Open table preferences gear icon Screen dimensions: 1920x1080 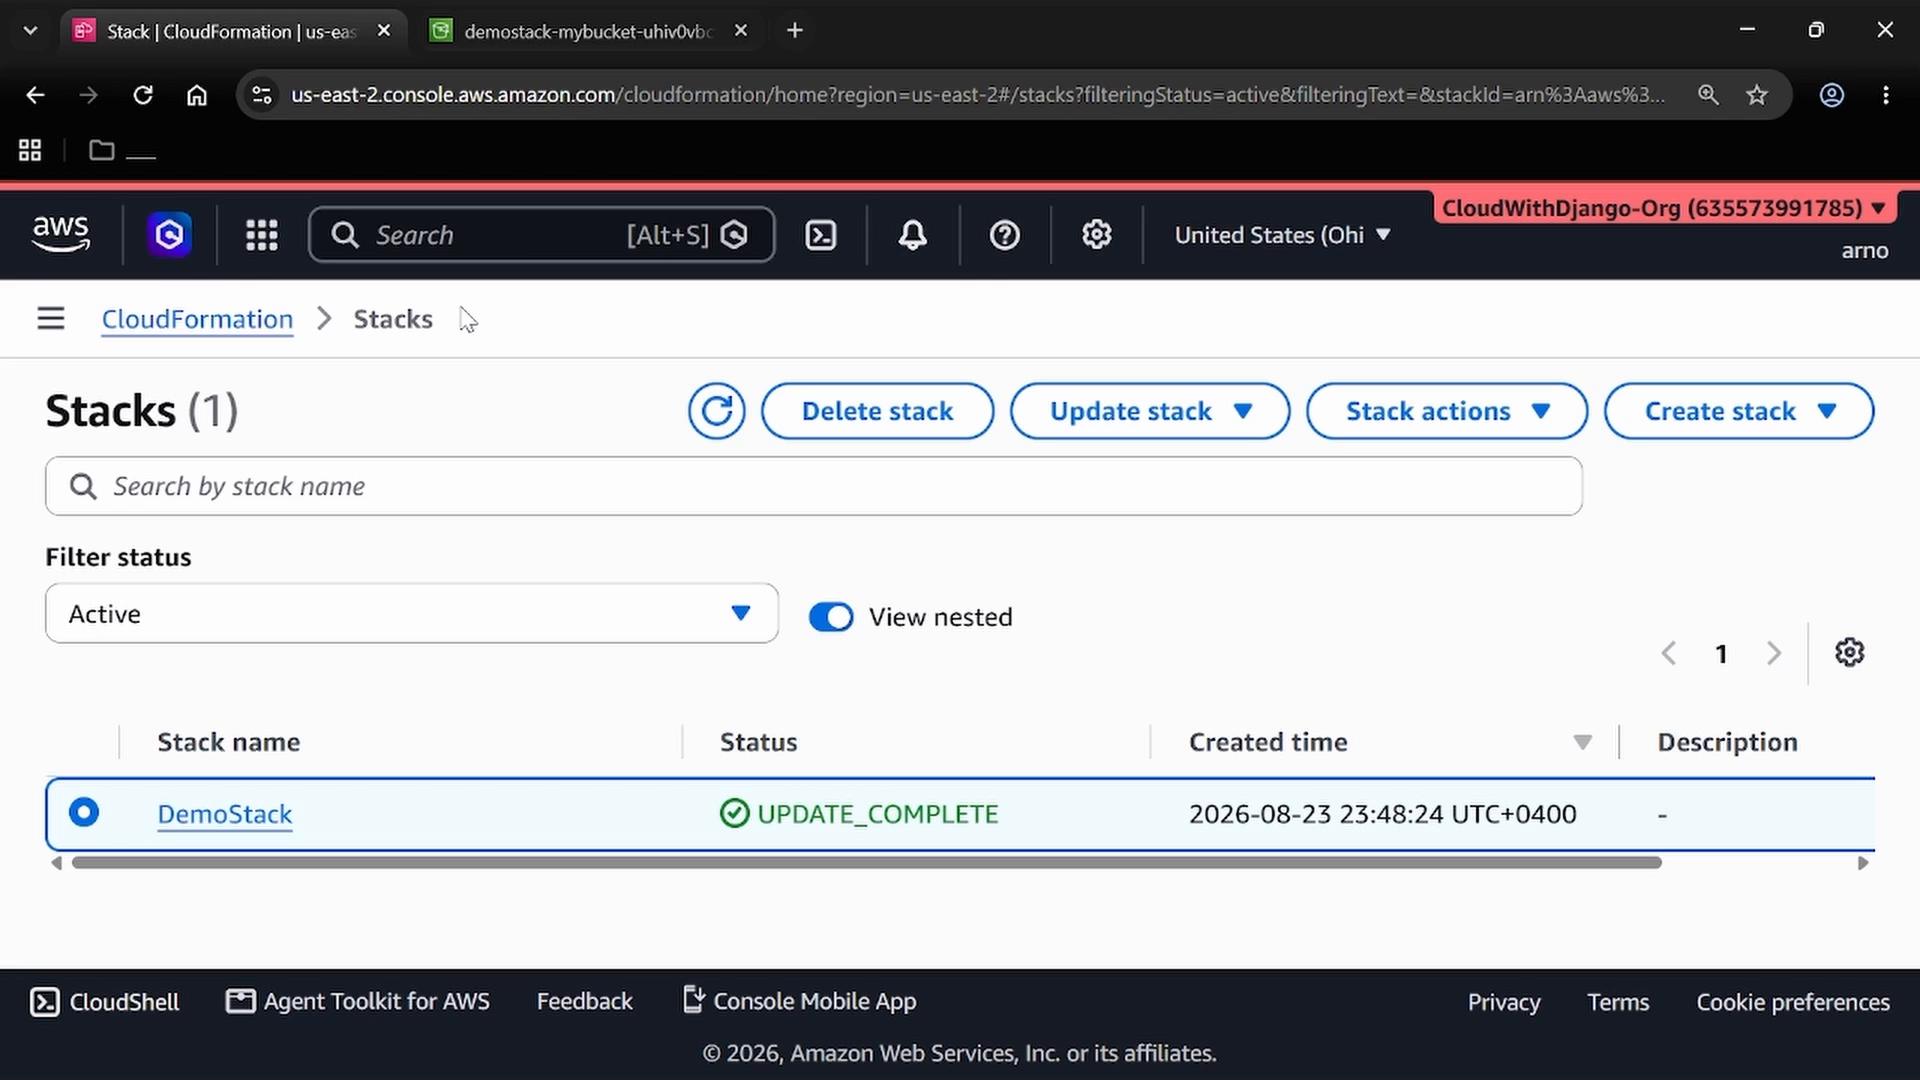[x=1850, y=652]
